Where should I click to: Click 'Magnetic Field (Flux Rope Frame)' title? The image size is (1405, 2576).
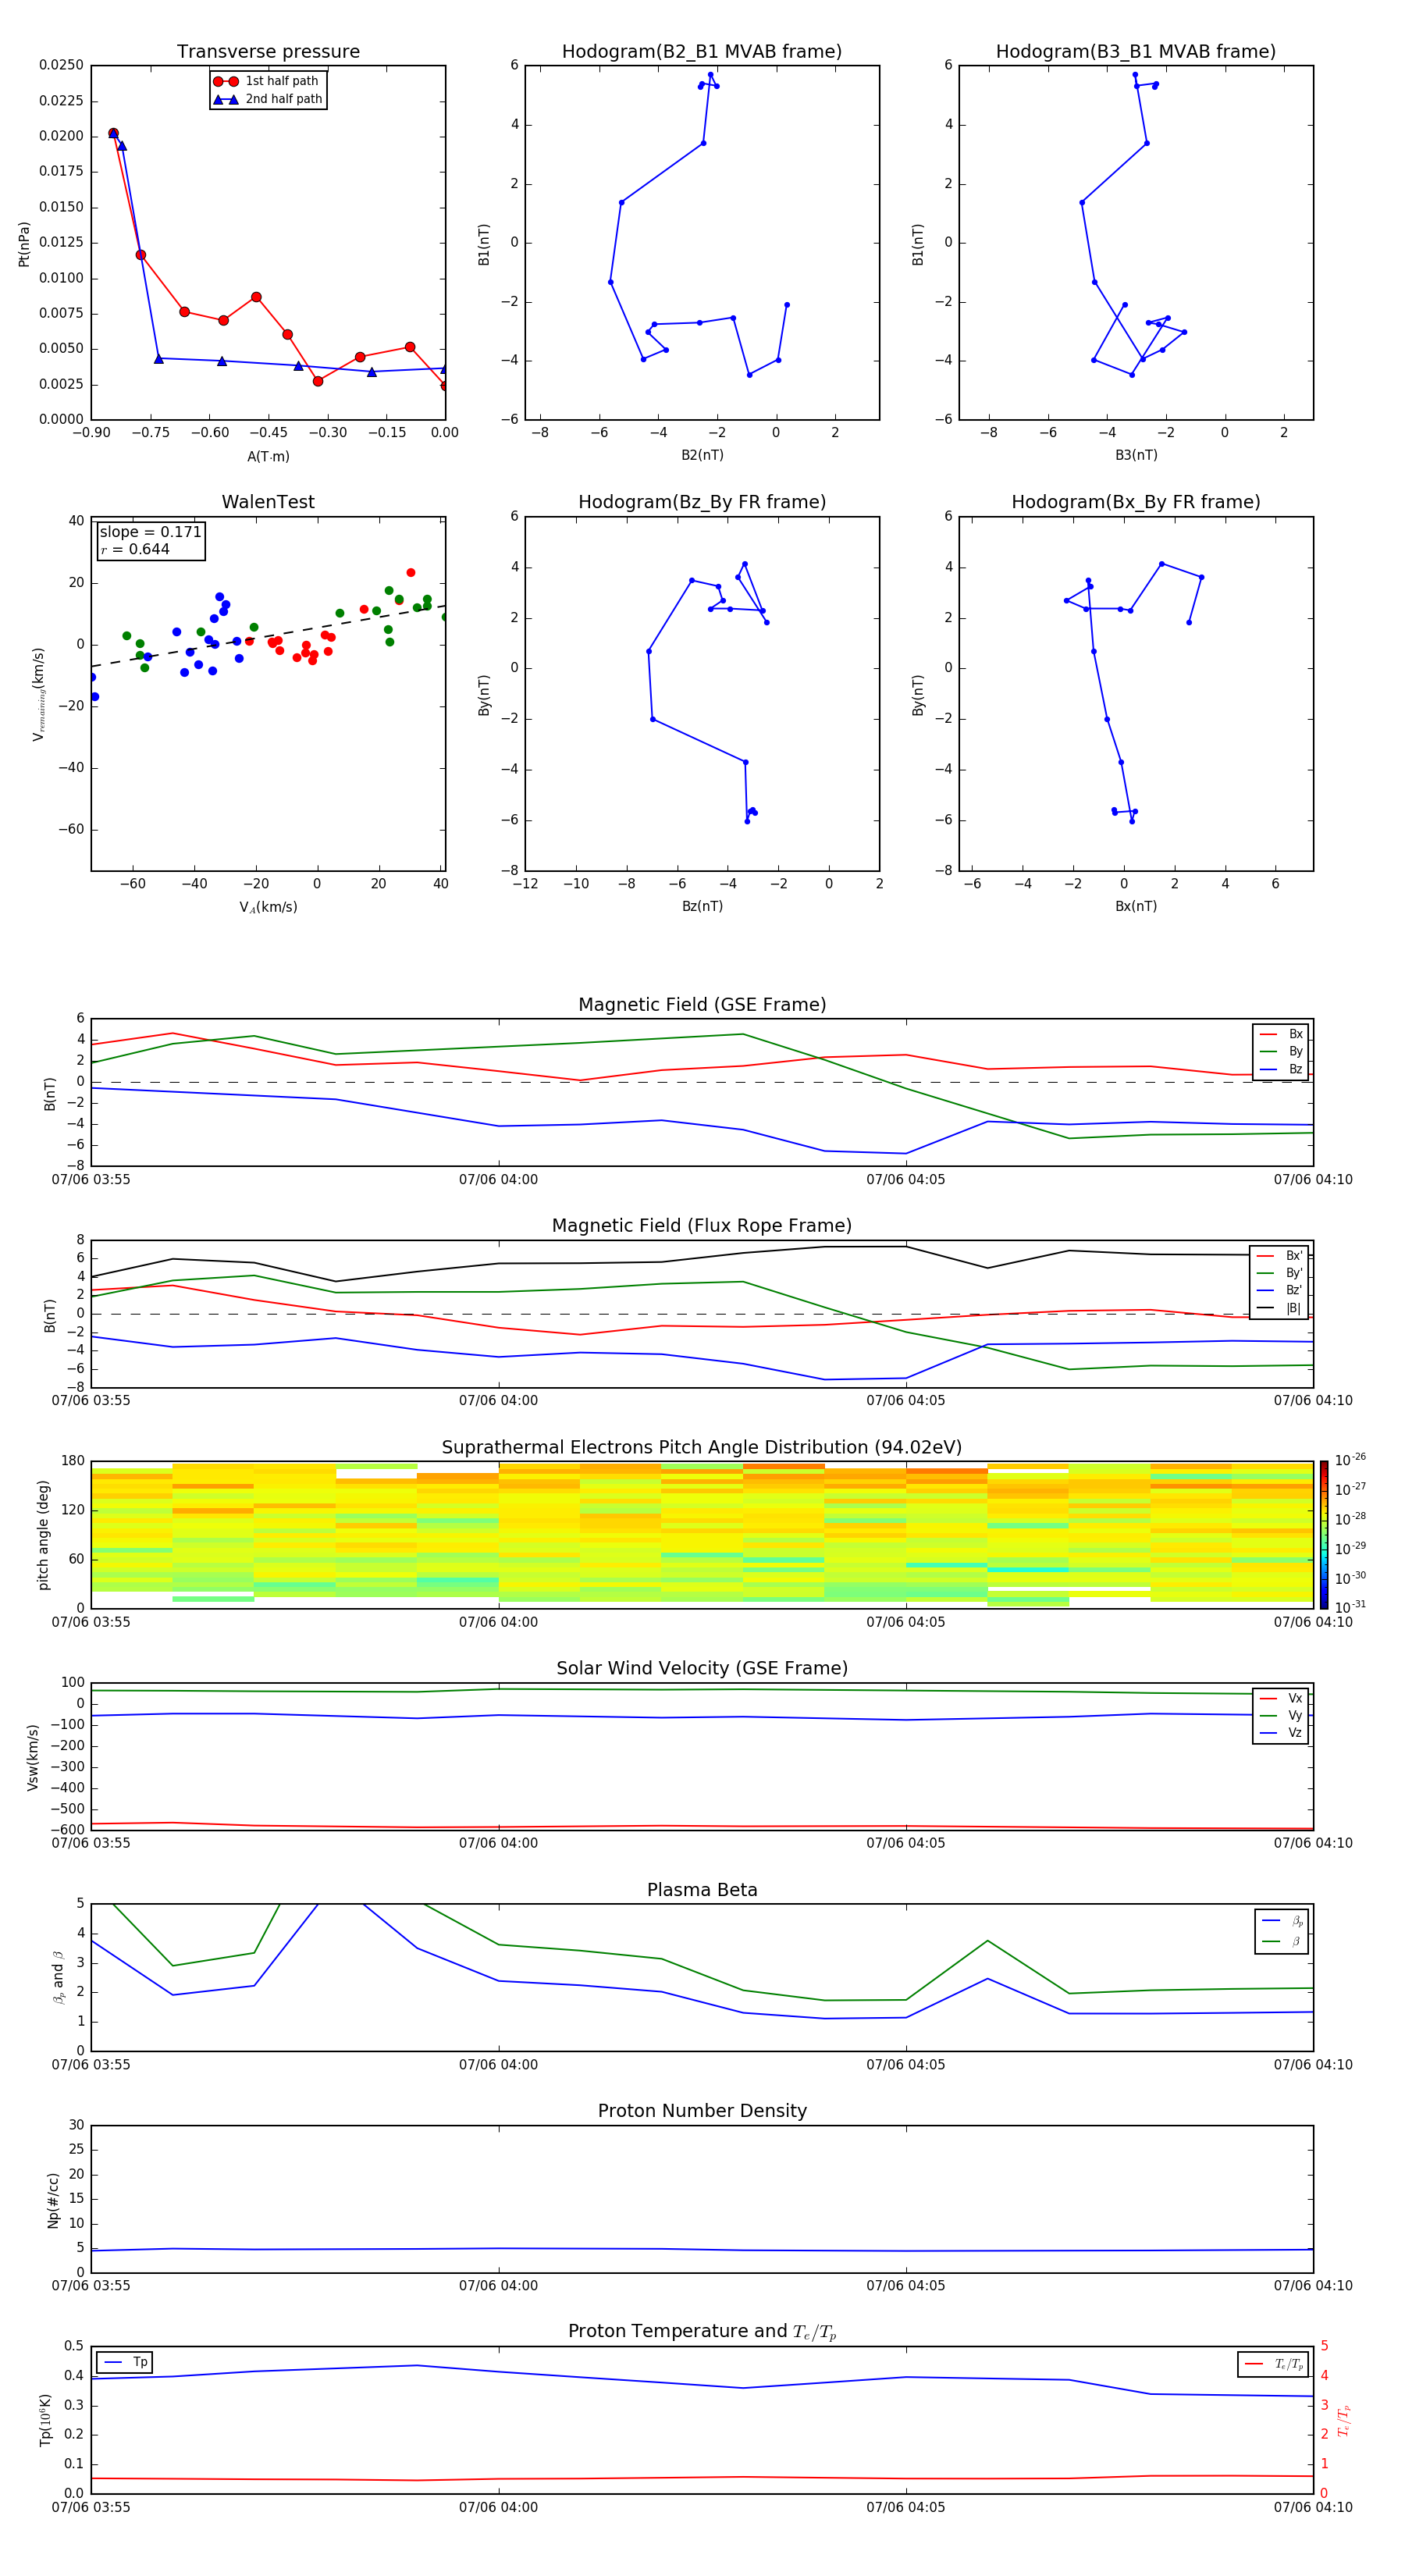[702, 1226]
